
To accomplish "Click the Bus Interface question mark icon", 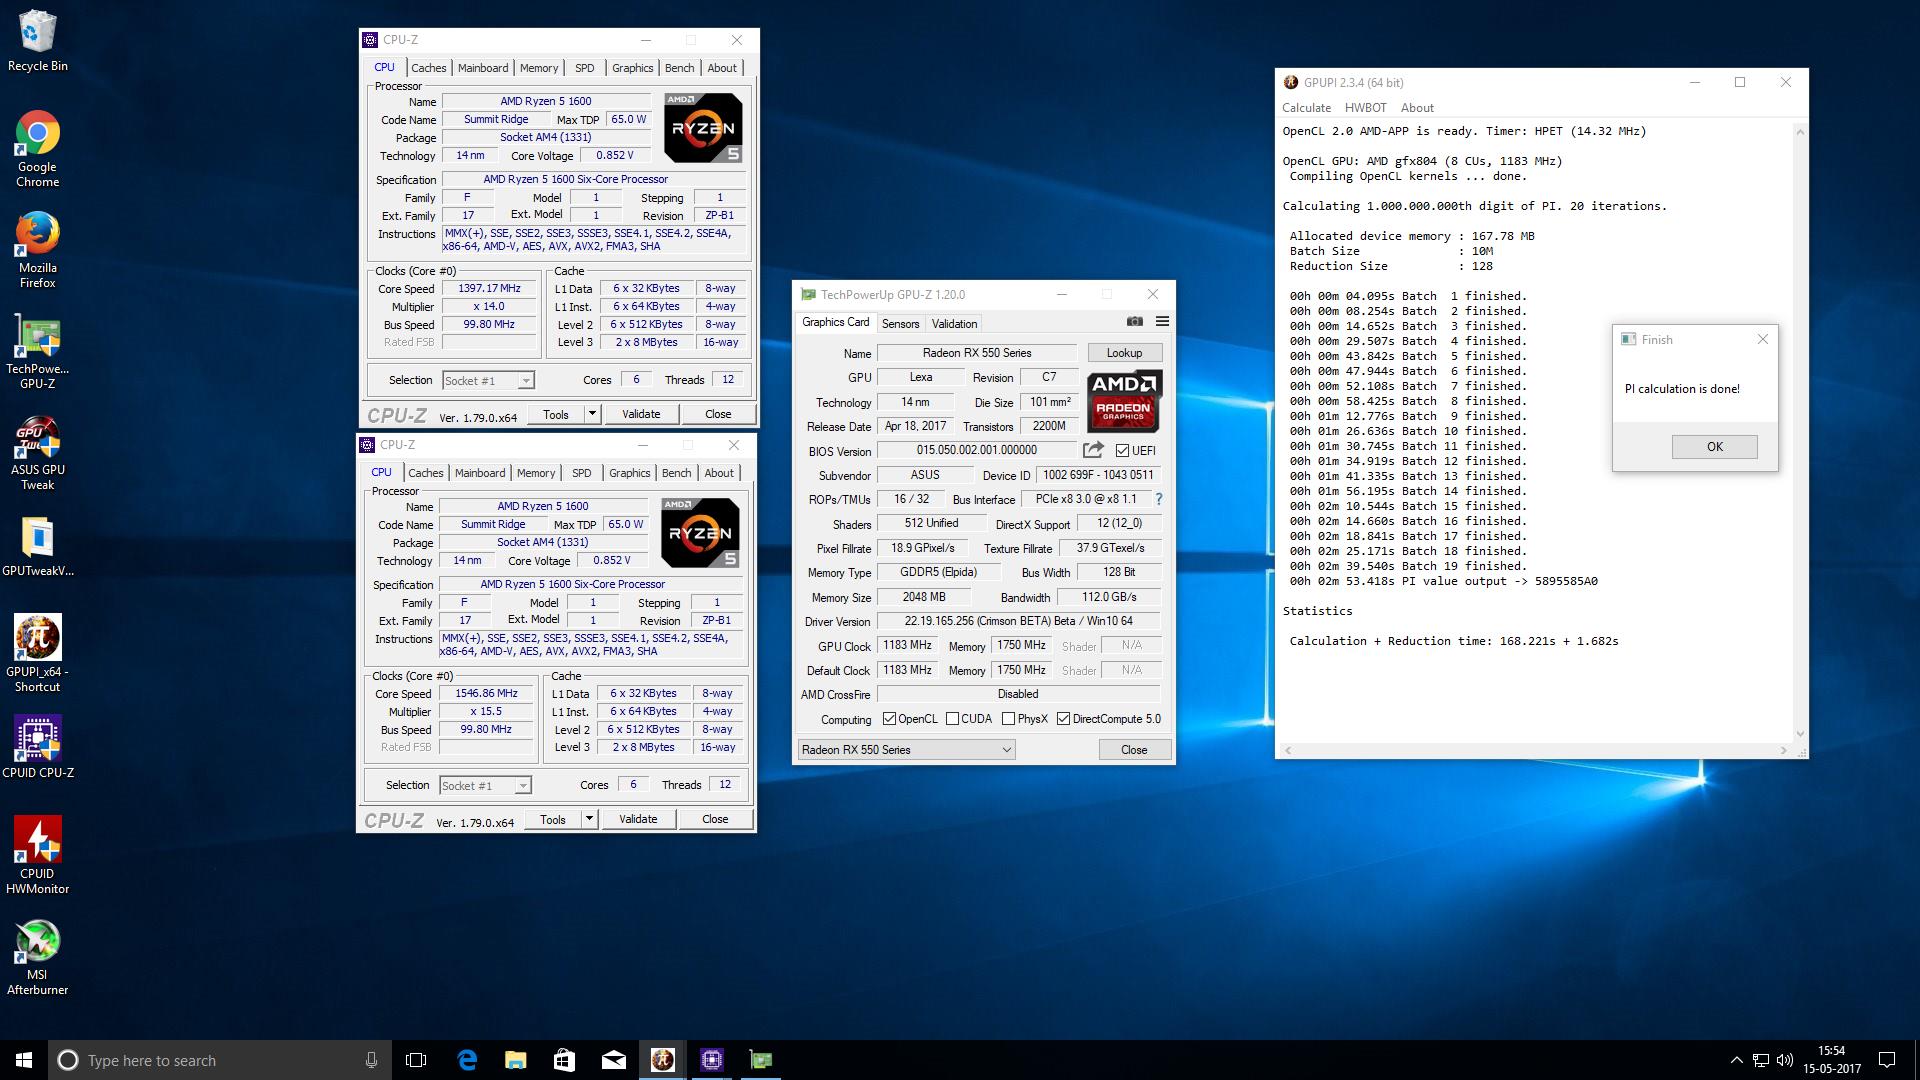I will tap(1159, 499).
